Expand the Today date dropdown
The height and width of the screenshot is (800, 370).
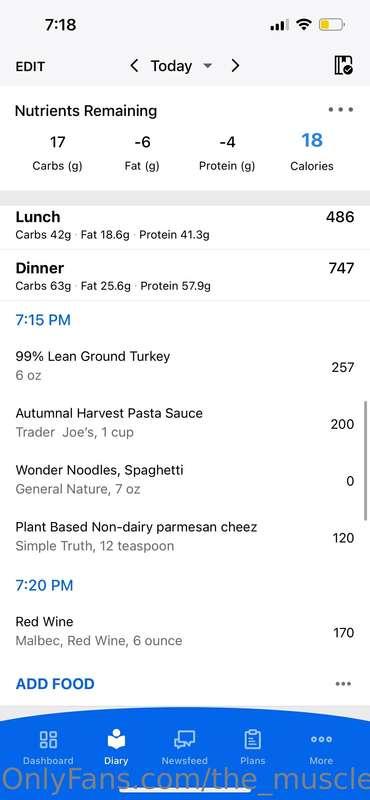click(181, 66)
